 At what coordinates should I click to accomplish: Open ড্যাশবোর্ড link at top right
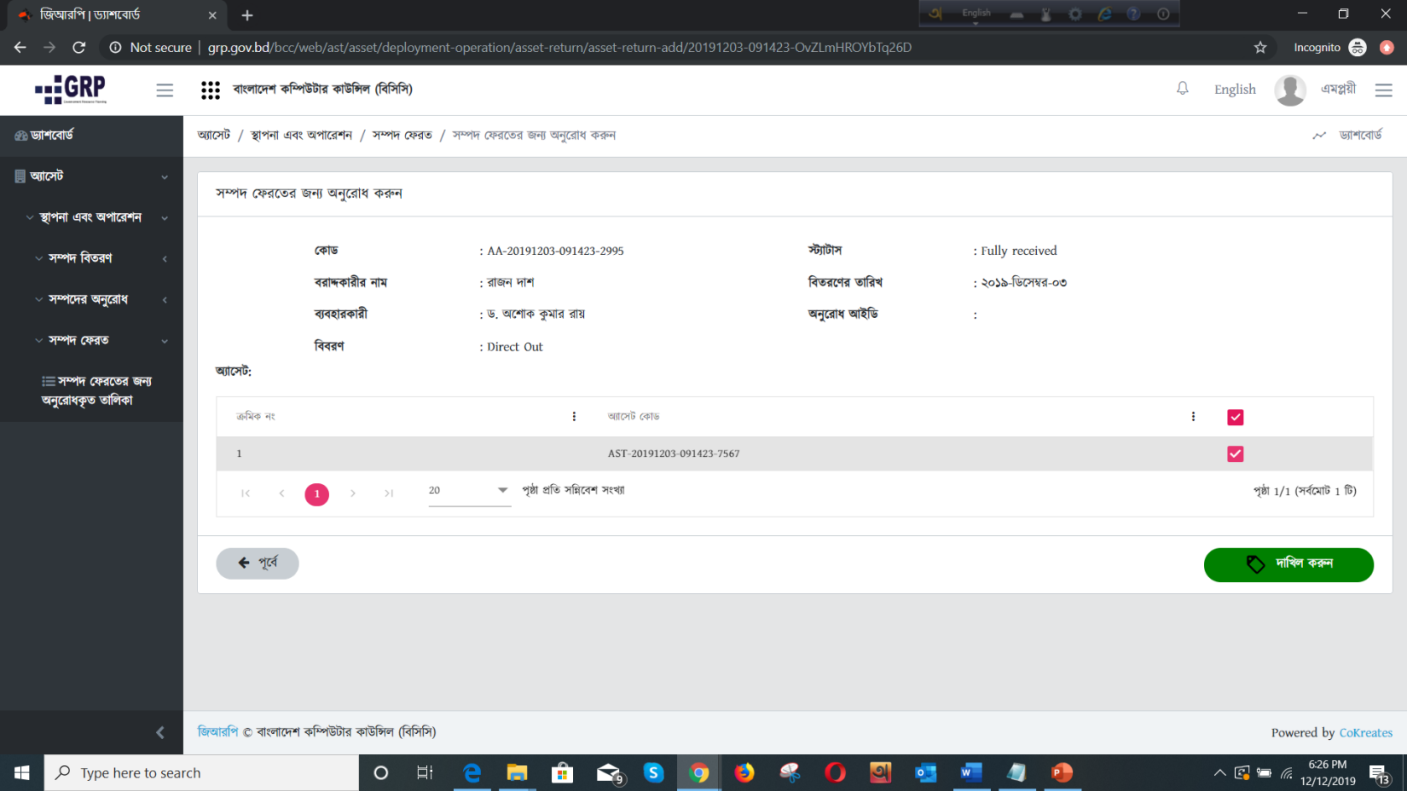click(x=1361, y=135)
